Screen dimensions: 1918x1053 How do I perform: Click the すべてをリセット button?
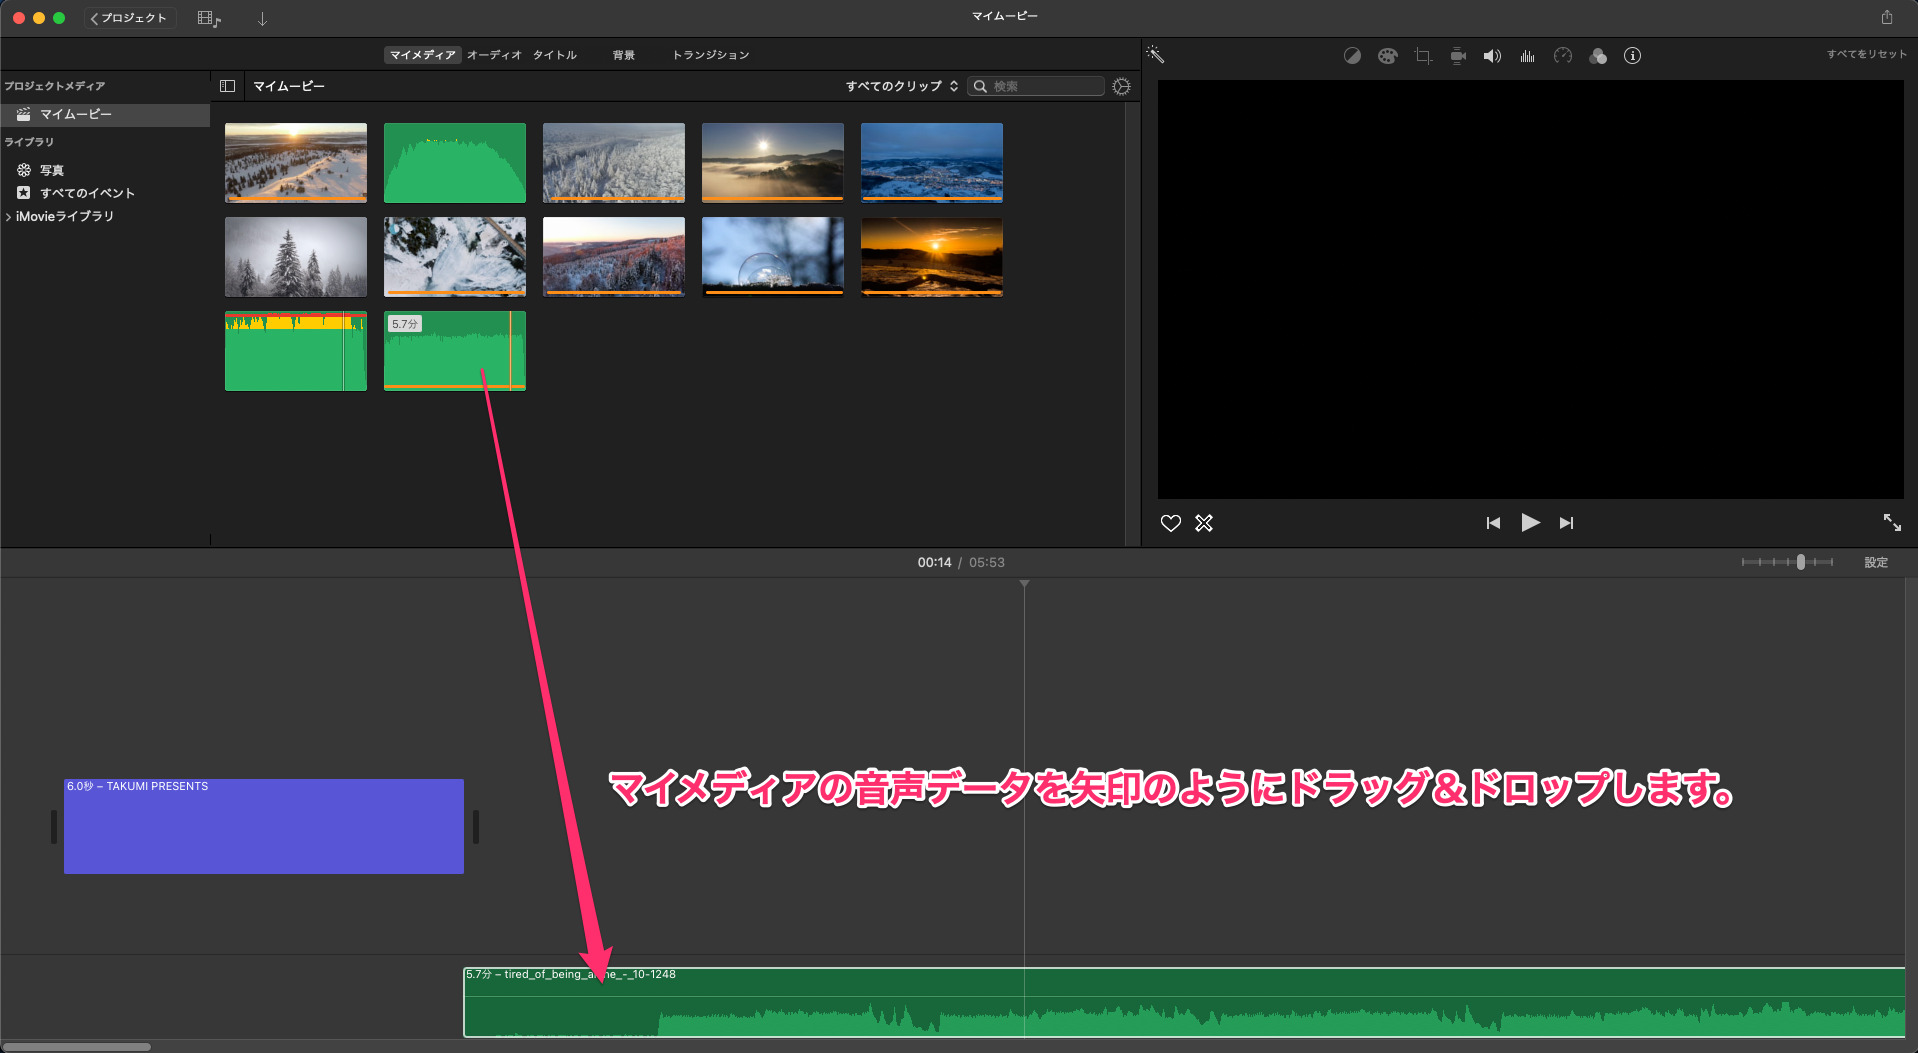point(1866,54)
